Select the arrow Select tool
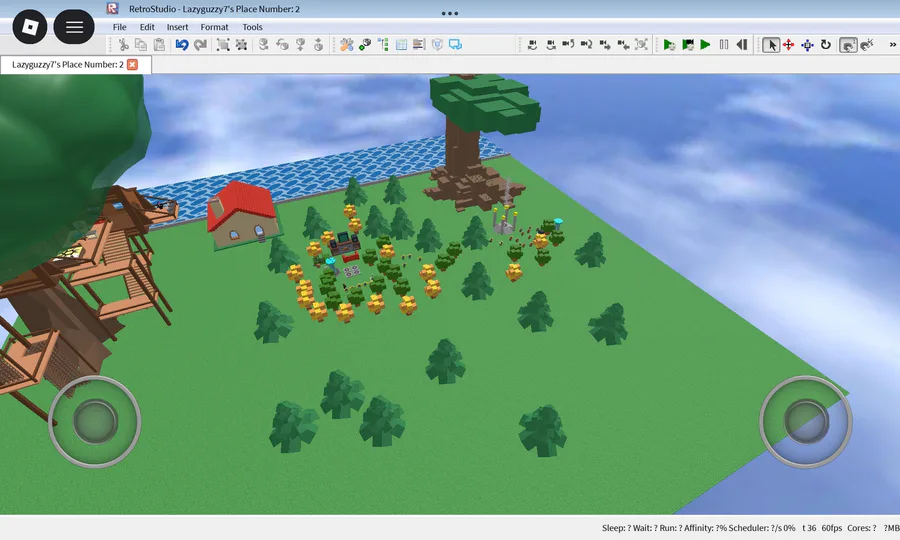This screenshot has height=540, width=900. coord(771,45)
